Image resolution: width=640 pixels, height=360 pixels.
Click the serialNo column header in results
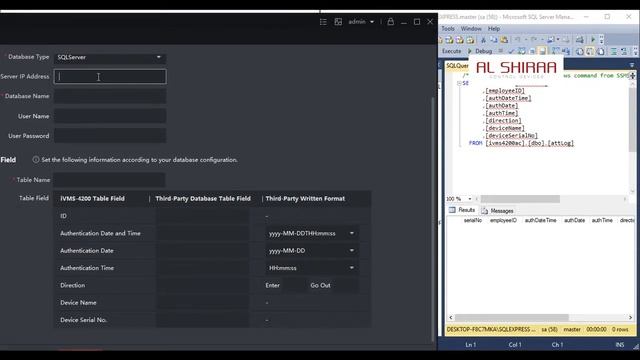(473, 220)
